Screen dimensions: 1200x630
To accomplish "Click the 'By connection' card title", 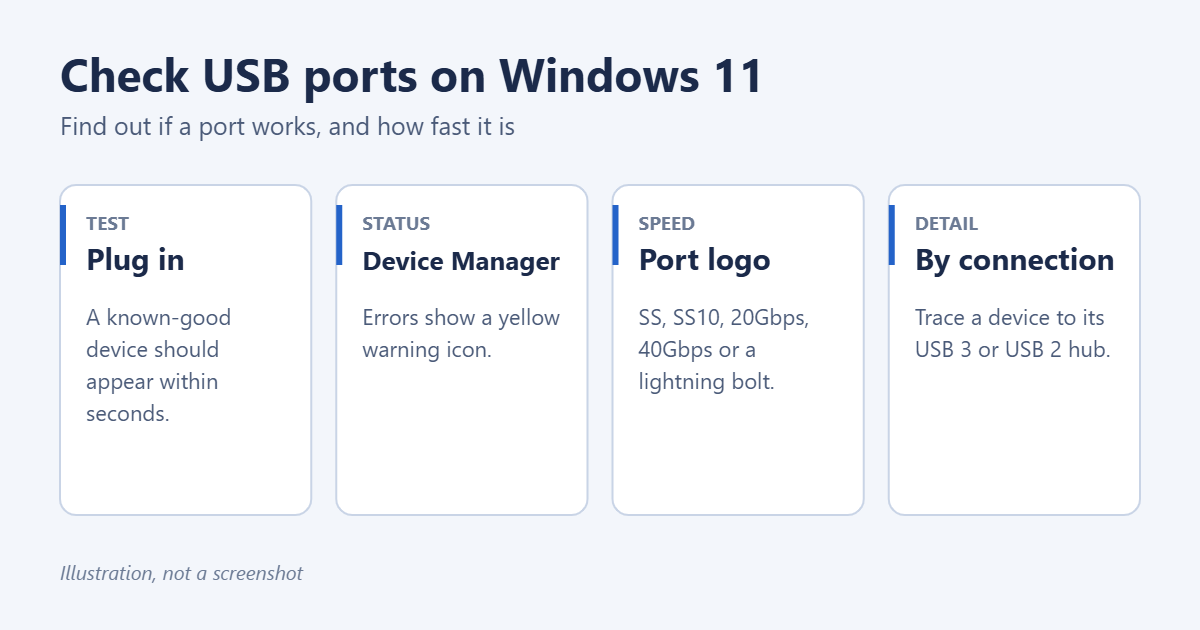I will (1014, 260).
